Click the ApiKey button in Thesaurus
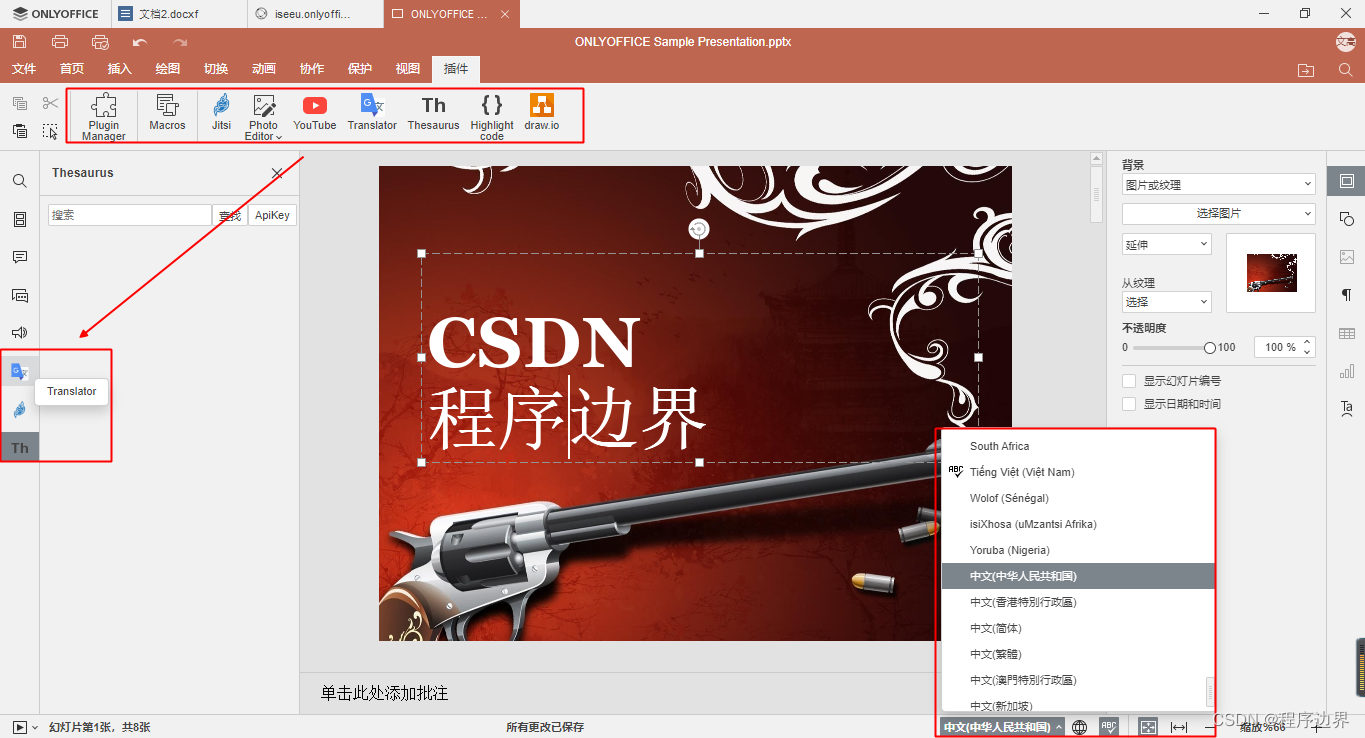This screenshot has height=738, width=1365. click(272, 215)
